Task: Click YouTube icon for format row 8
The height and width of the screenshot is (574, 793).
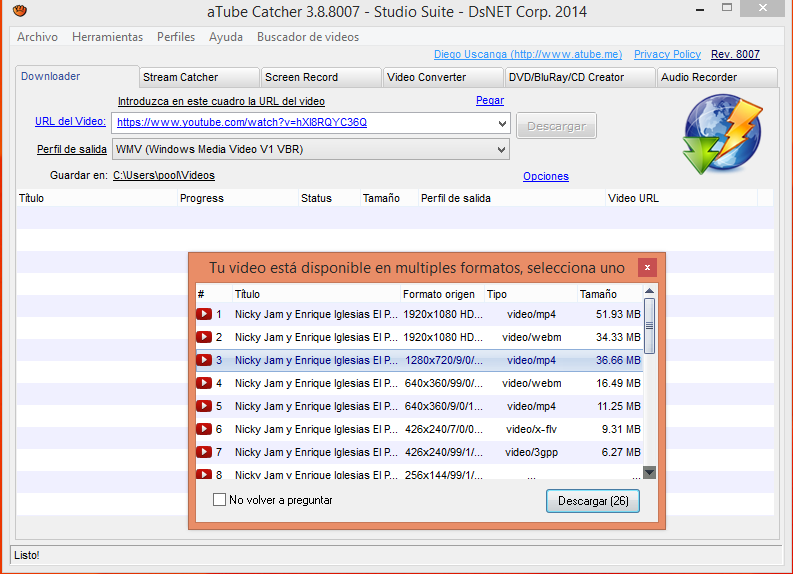Action: click(x=204, y=474)
